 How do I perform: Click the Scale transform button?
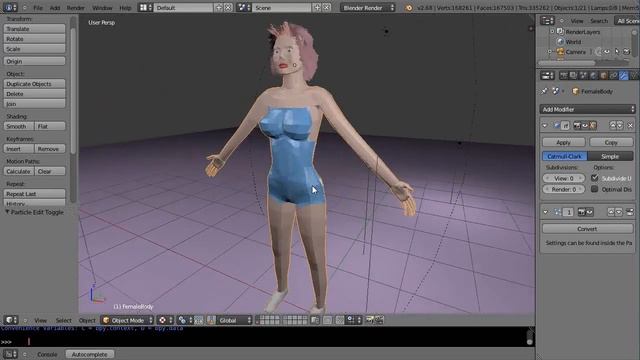pyautogui.click(x=34, y=49)
